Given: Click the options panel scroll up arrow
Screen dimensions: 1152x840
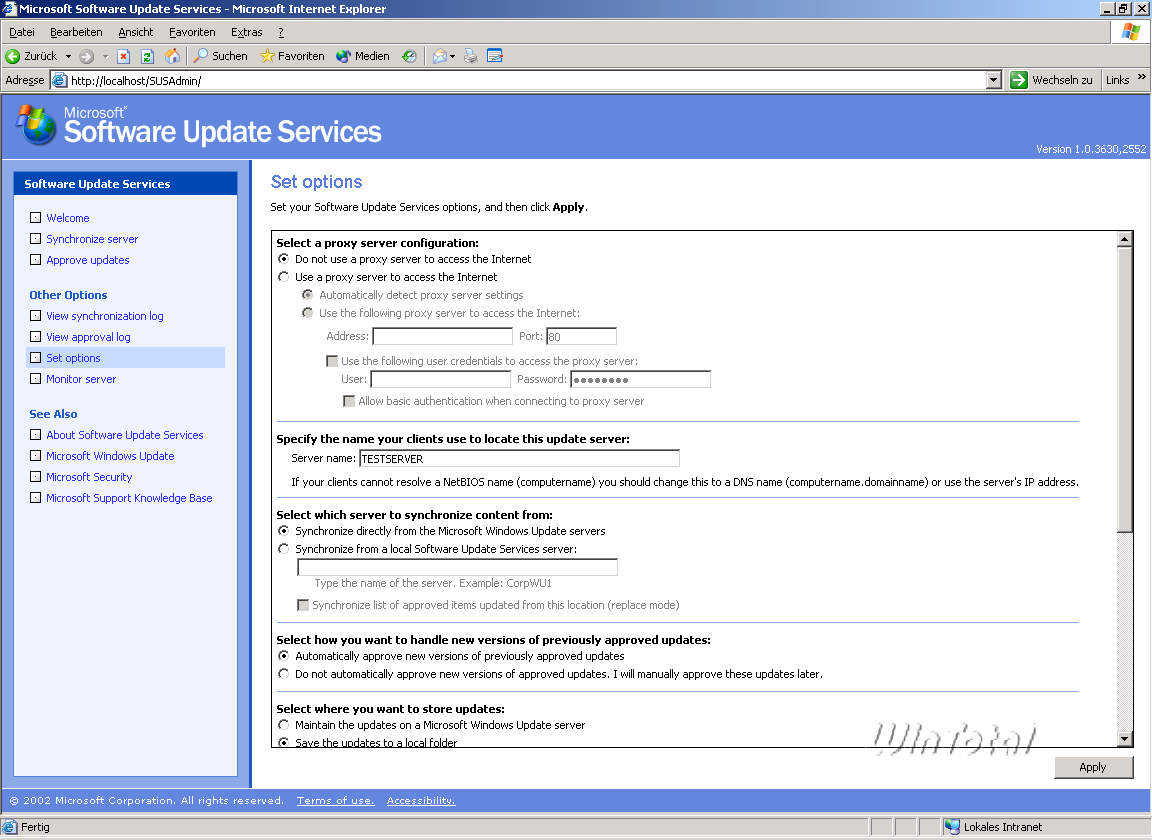Looking at the screenshot, I should click(1124, 240).
